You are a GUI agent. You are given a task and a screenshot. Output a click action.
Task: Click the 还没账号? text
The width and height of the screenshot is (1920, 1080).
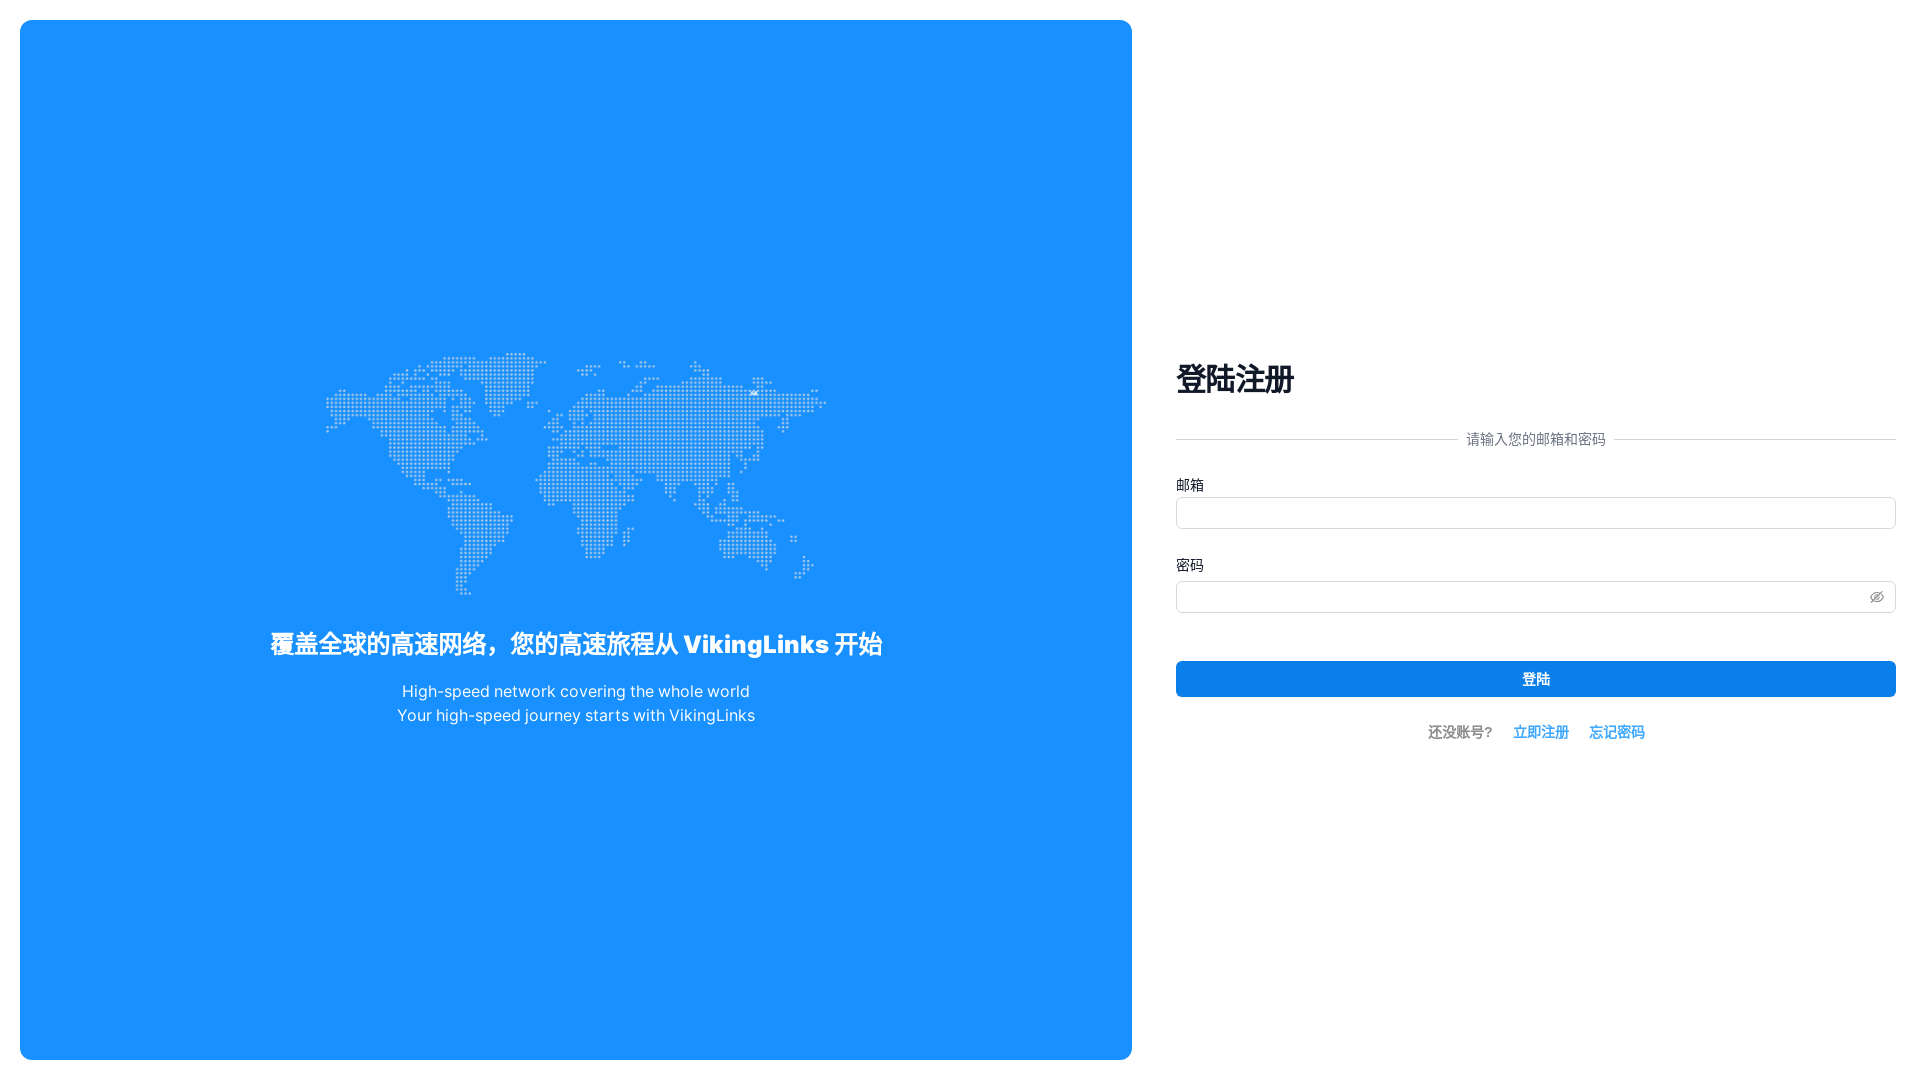point(1459,732)
